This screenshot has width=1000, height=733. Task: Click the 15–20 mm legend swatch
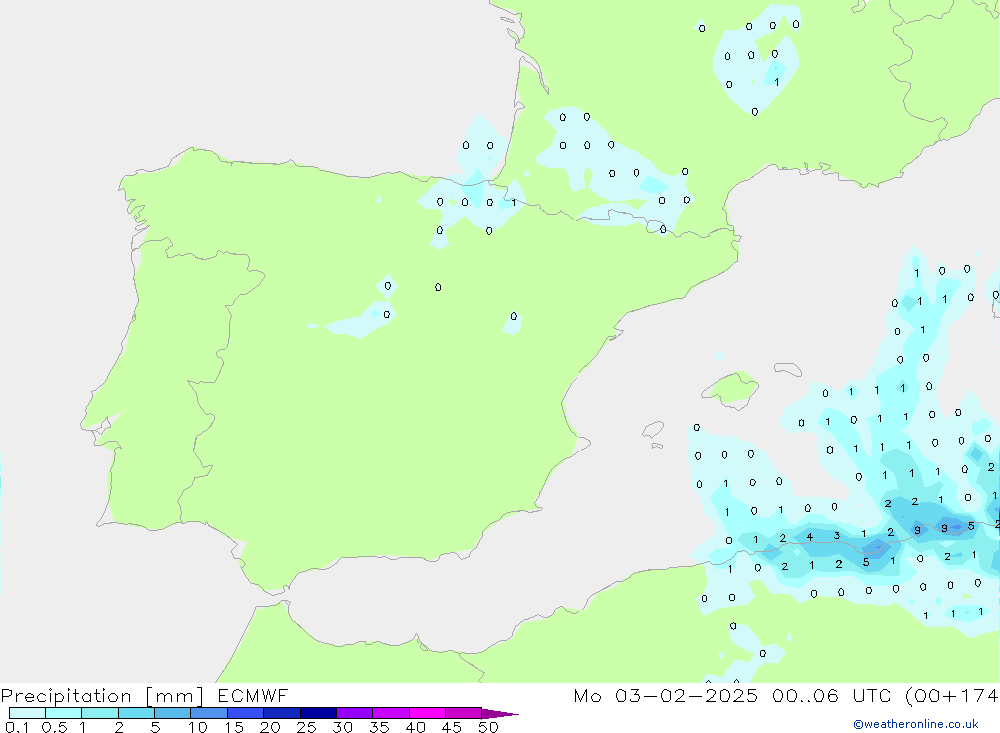[x=245, y=713]
